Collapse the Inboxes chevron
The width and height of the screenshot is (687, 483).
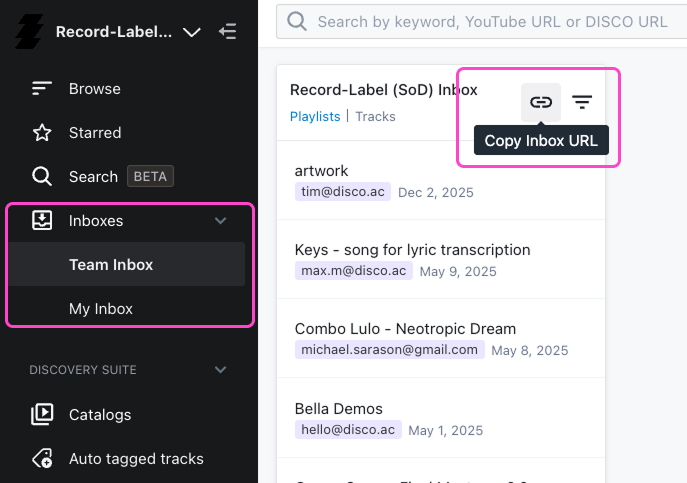221,220
